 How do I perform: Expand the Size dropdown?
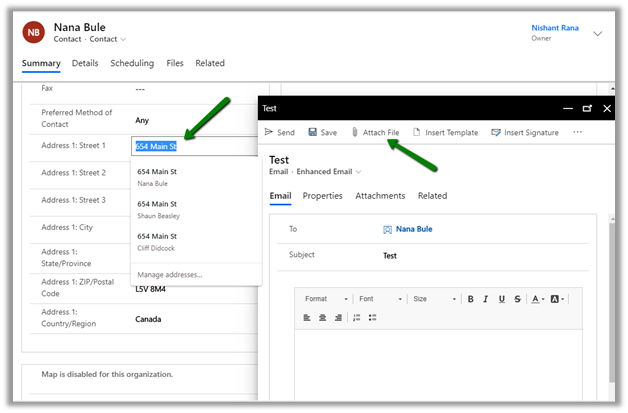pos(433,299)
